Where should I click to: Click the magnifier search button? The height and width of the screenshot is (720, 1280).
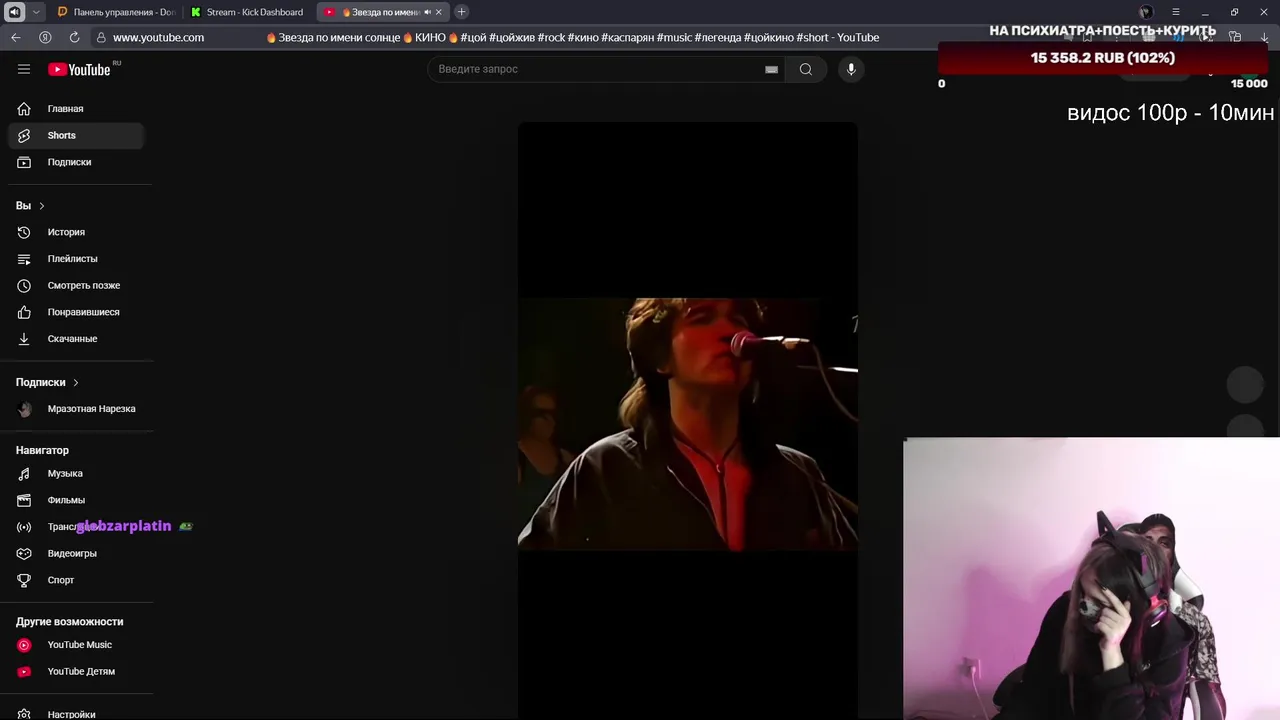pos(806,69)
